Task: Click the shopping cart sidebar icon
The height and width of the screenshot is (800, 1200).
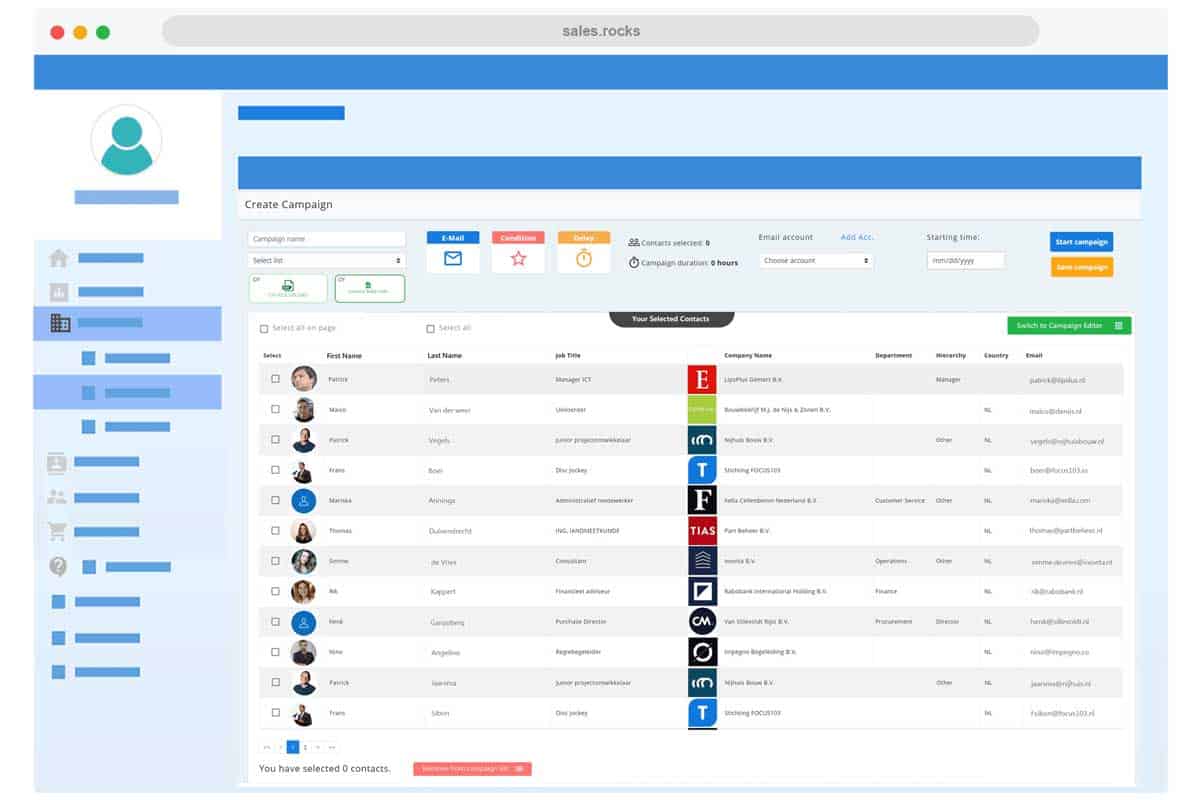Action: (57, 531)
